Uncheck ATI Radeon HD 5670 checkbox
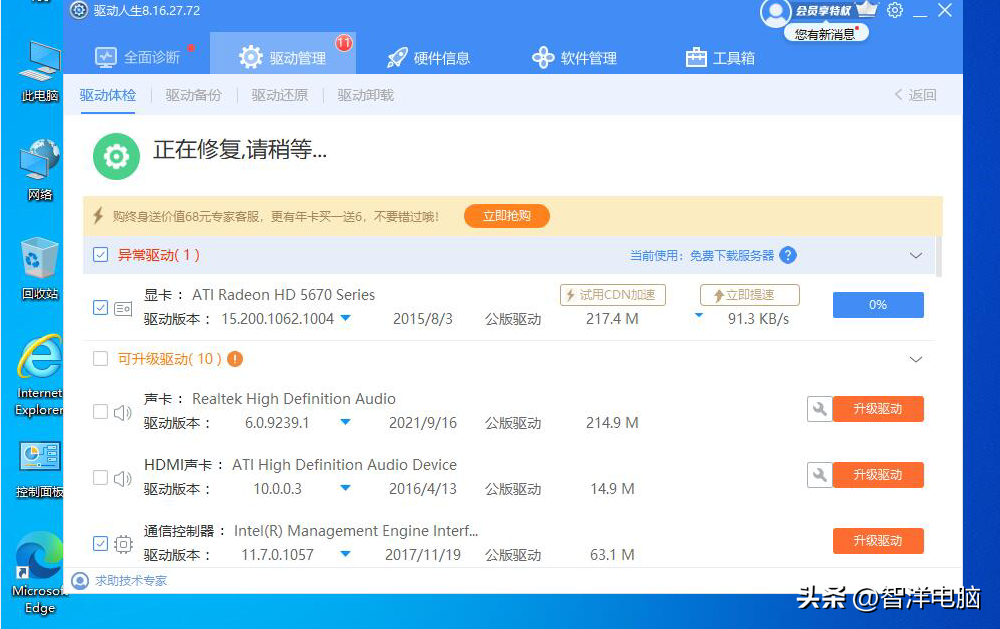The width and height of the screenshot is (1000, 629). point(100,307)
